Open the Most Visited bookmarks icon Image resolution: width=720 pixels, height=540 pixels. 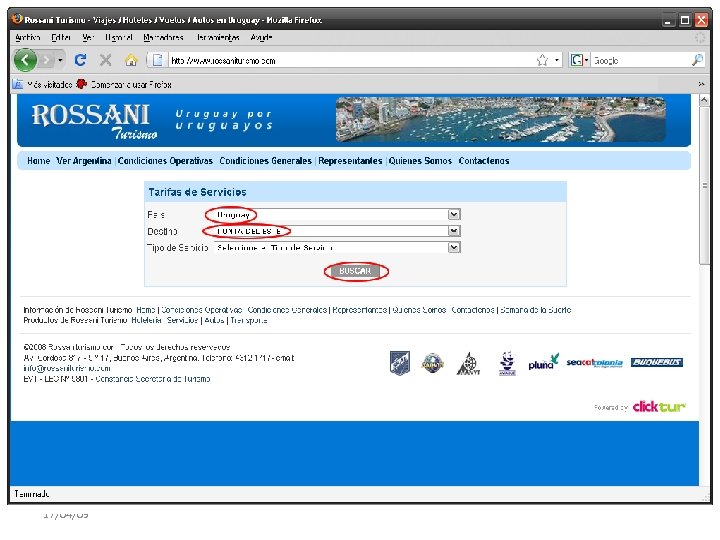click(x=17, y=84)
